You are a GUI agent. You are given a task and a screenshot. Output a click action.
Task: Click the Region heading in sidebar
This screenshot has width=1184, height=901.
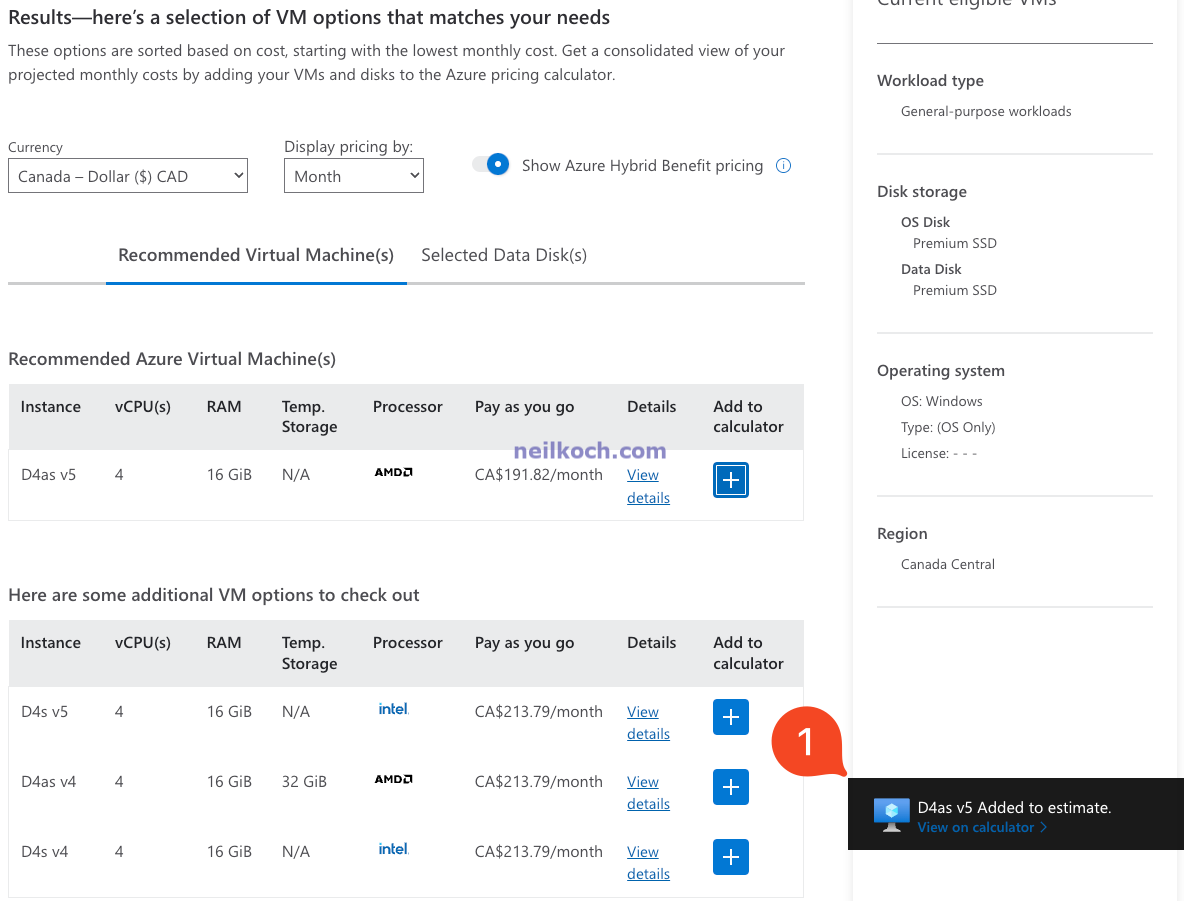[x=902, y=534]
